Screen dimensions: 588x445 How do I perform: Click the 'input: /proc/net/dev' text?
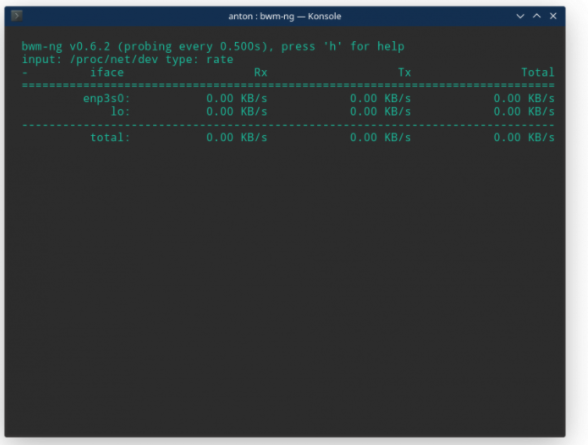(90, 59)
